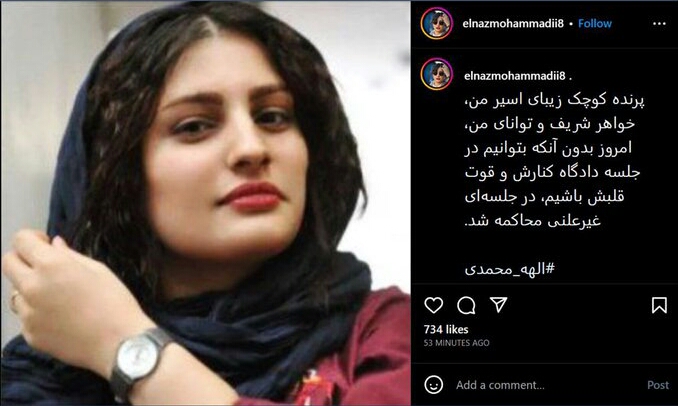Submit comment with the Post button

(658, 385)
